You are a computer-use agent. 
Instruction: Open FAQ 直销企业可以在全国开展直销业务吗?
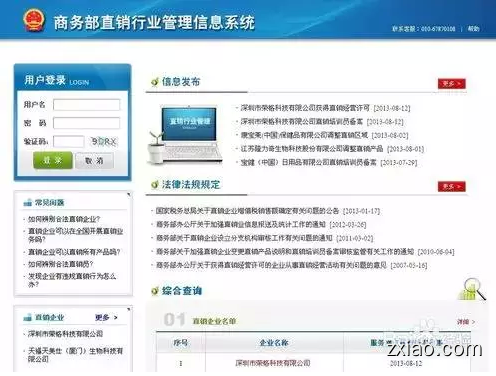[76, 235]
